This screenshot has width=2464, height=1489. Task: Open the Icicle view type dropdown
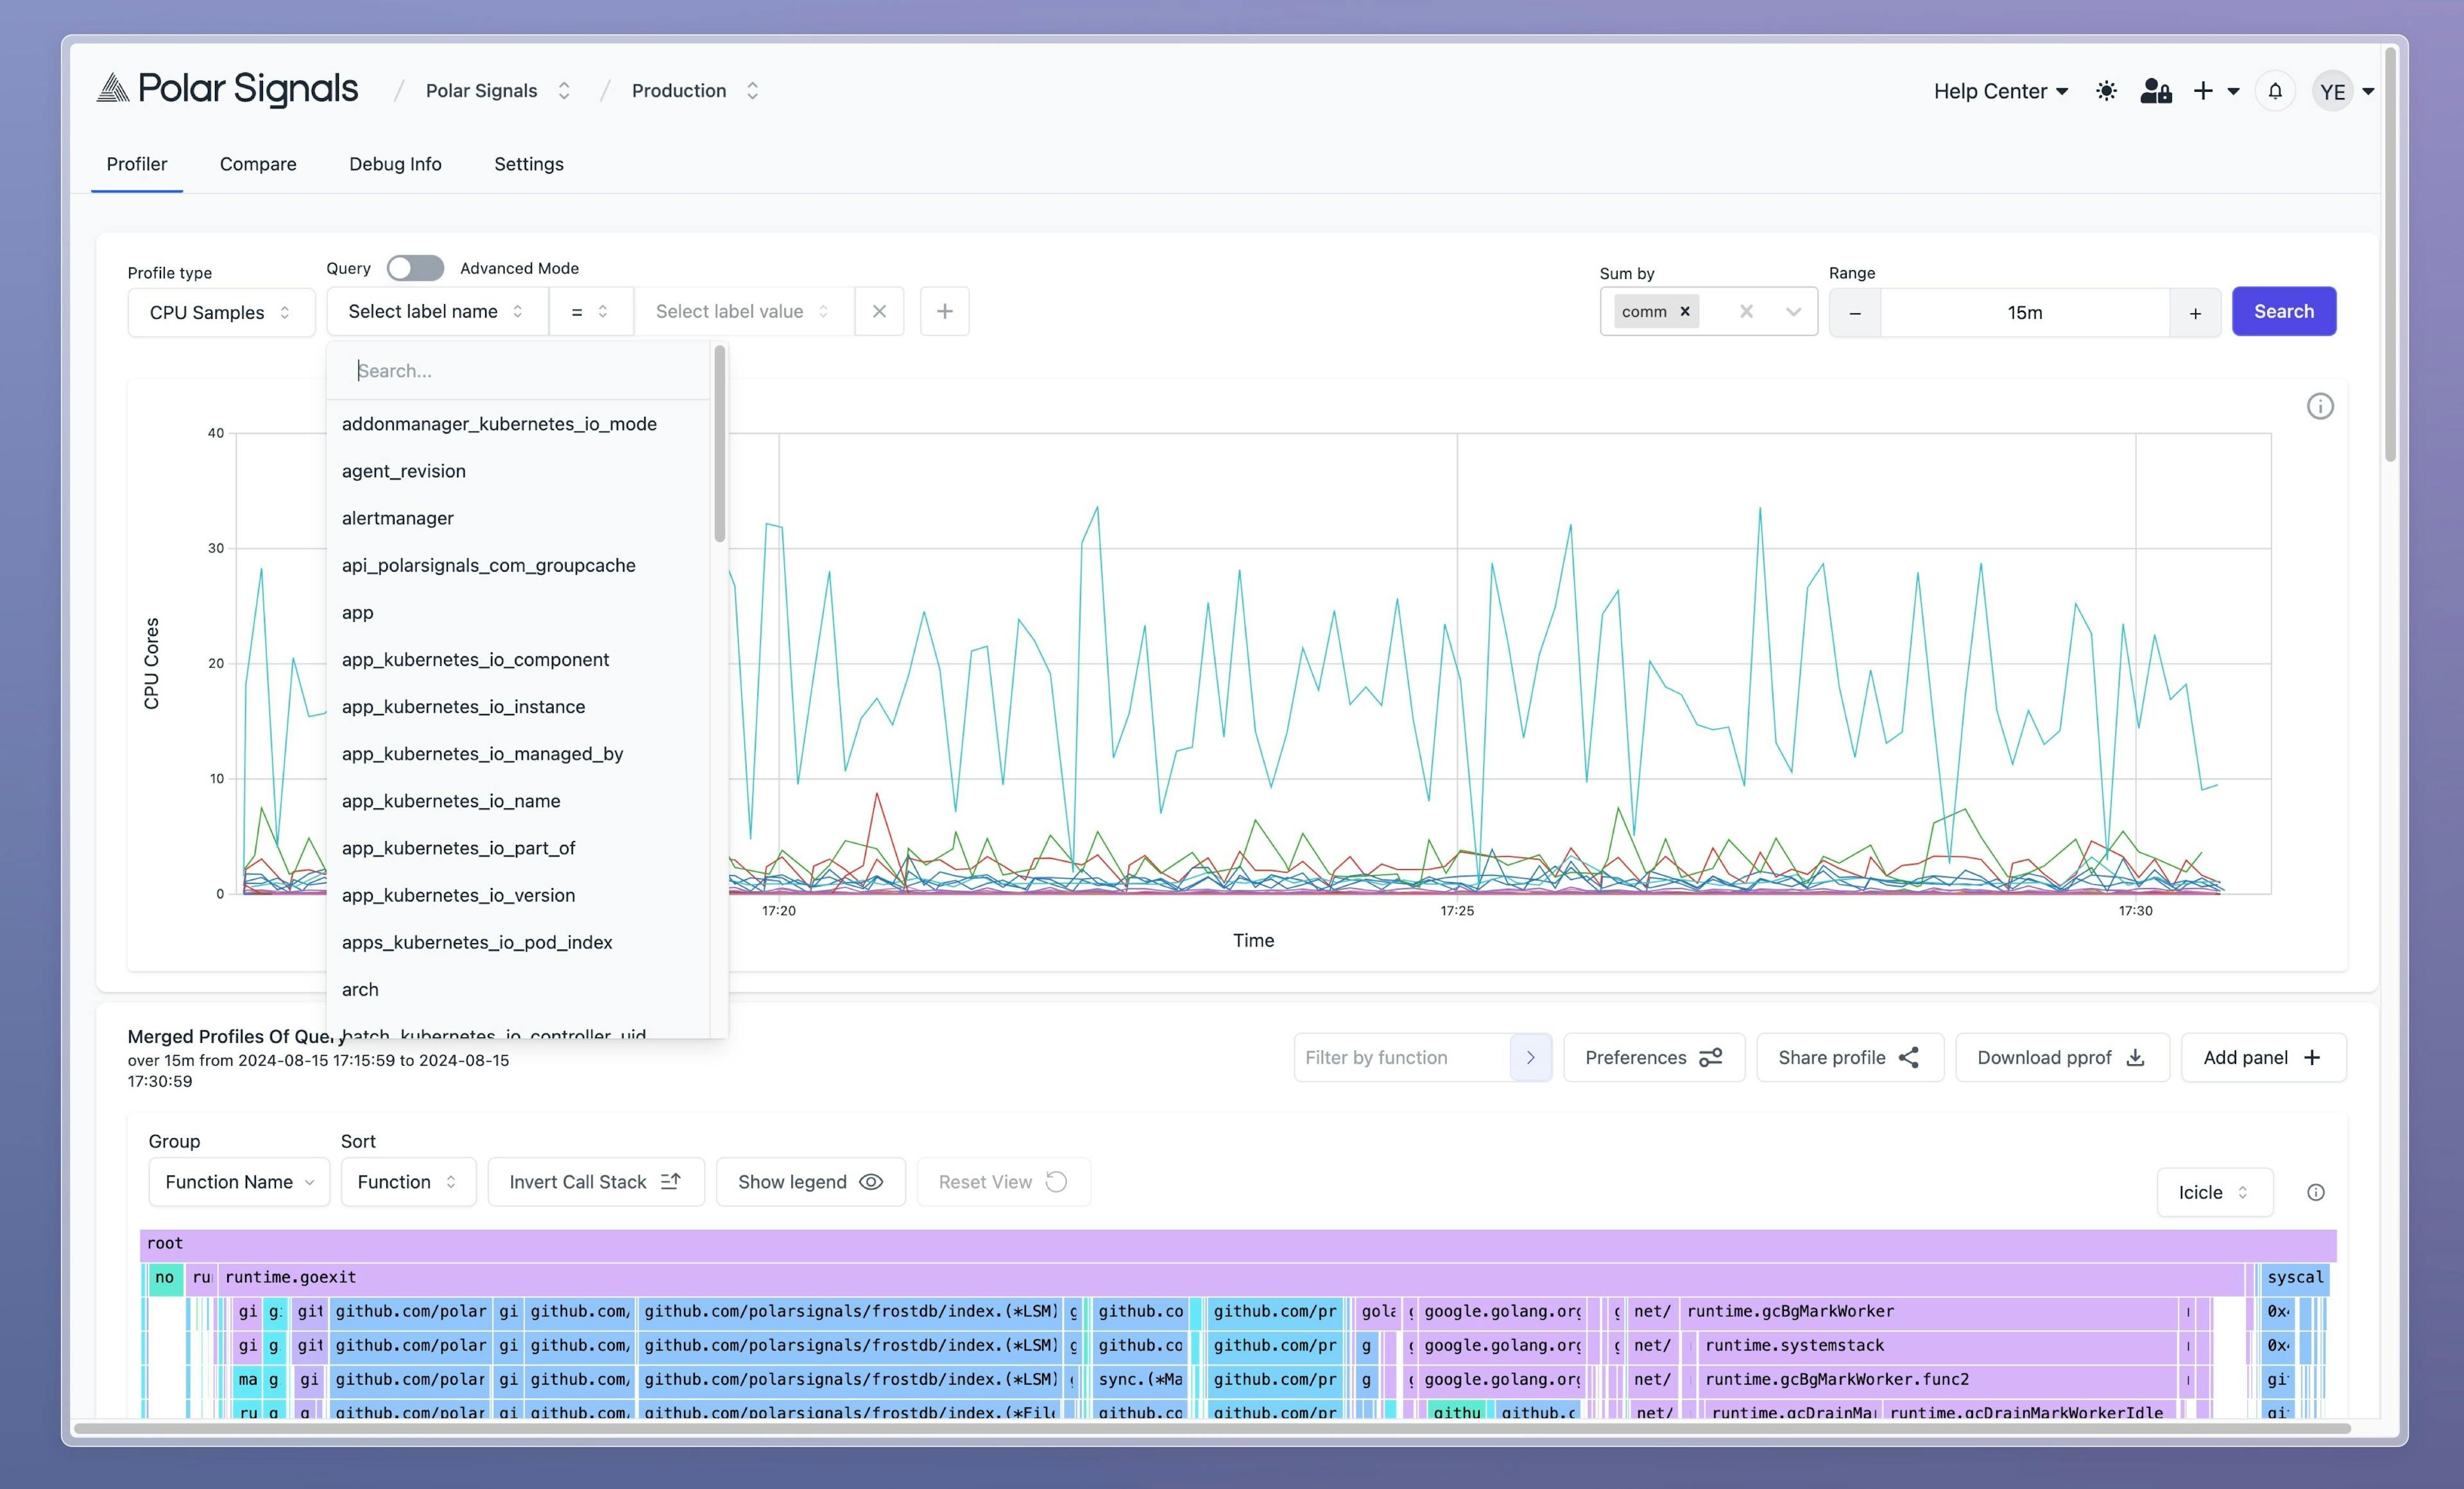2214,1192
